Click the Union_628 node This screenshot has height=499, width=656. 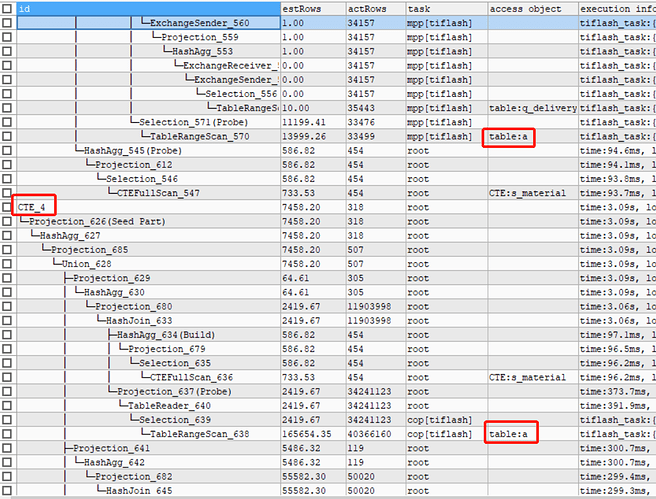pyautogui.click(x=87, y=264)
